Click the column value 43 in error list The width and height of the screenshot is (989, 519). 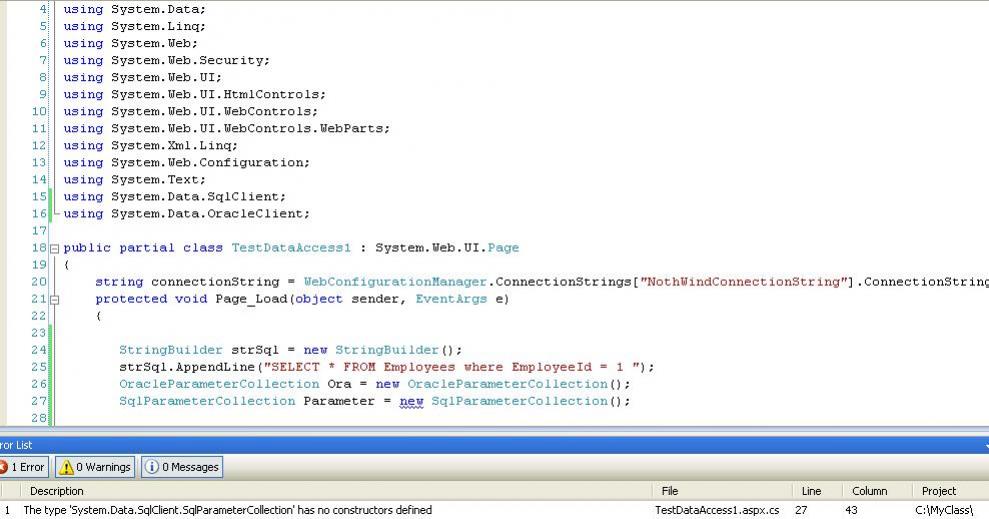click(851, 510)
